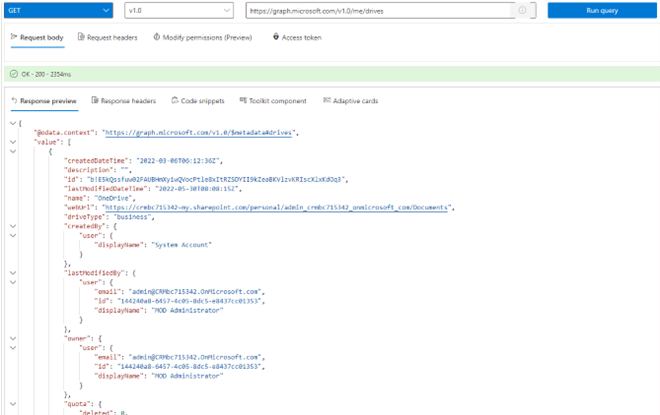This screenshot has height=415, width=660.
Task: Click the Modify permissions shield icon
Action: click(x=157, y=37)
